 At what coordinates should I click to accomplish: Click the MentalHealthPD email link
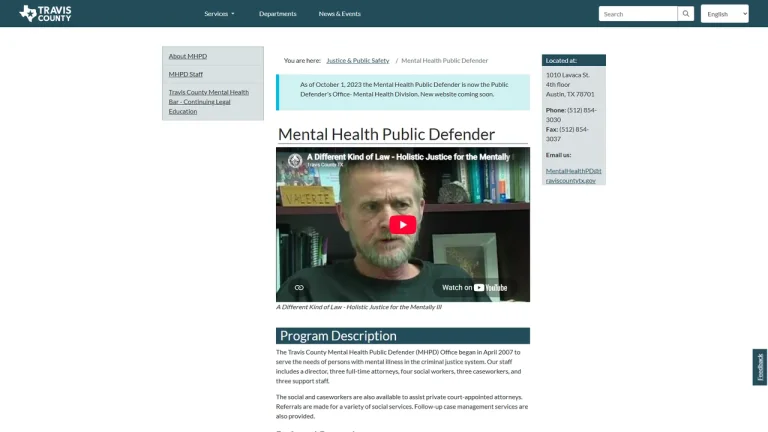coord(574,175)
